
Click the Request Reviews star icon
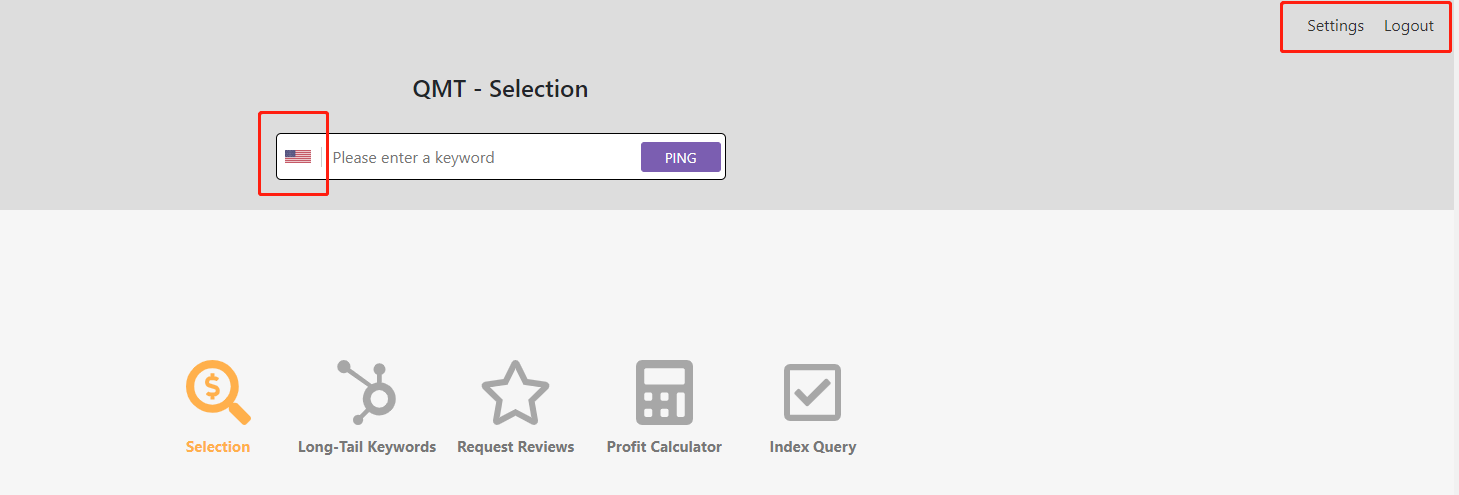[x=515, y=393]
